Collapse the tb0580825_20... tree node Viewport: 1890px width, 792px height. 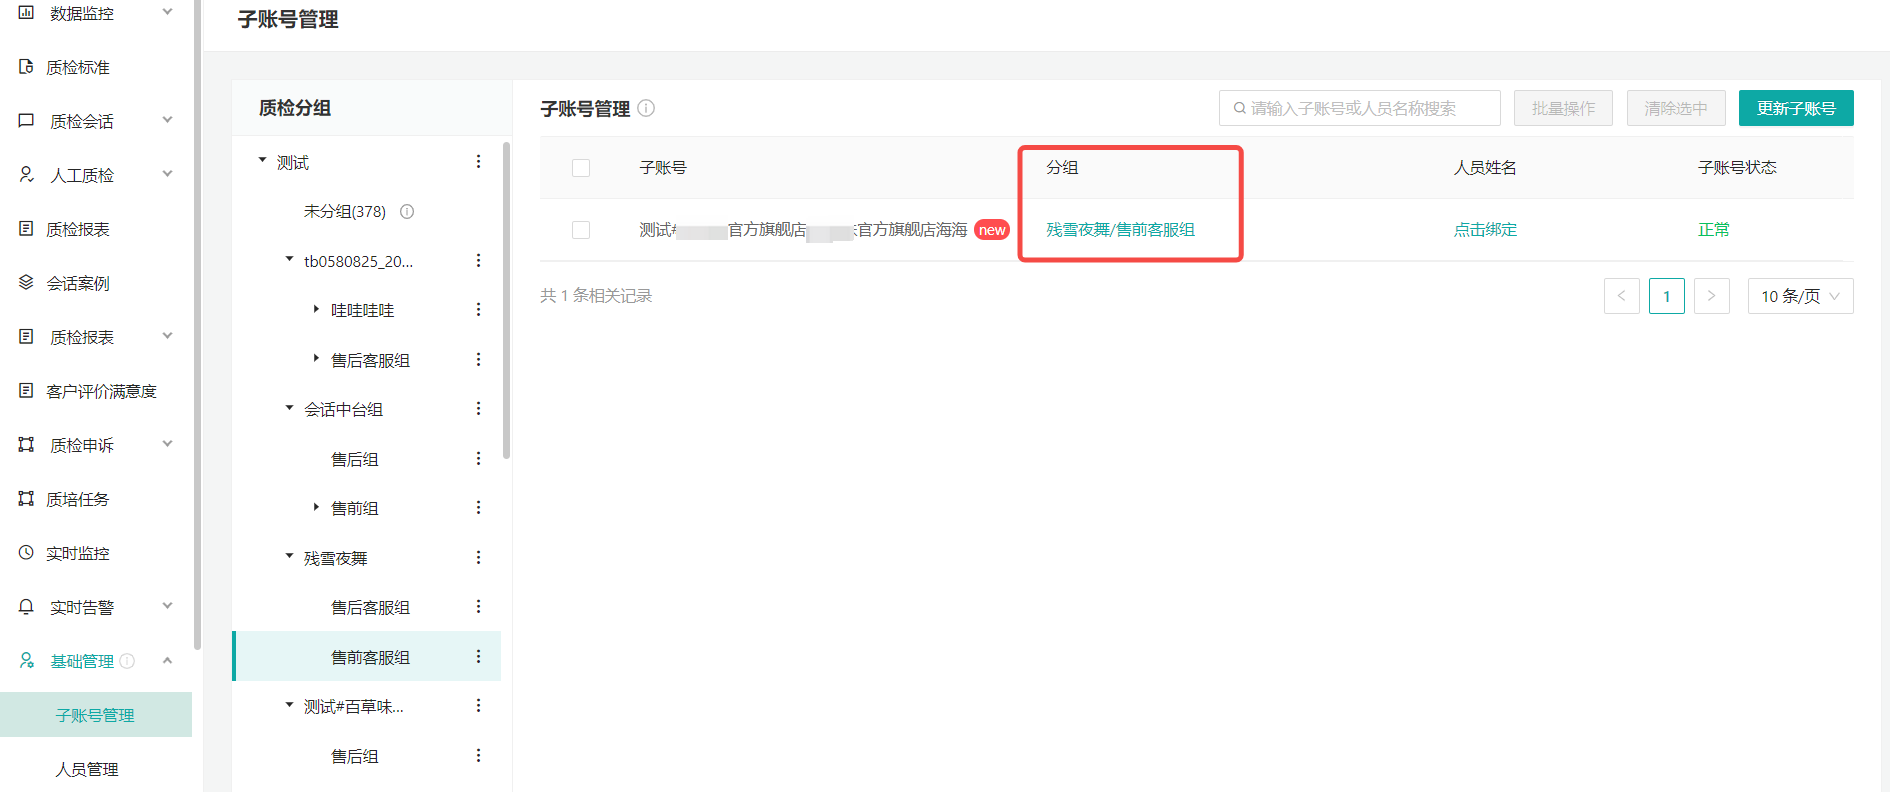coord(289,259)
